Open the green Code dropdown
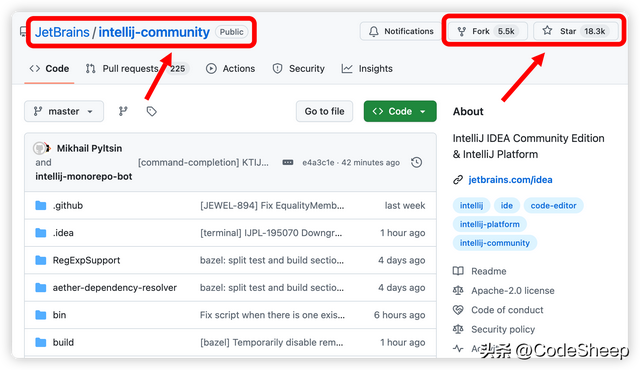Image resolution: width=640 pixels, height=370 pixels. coord(400,111)
